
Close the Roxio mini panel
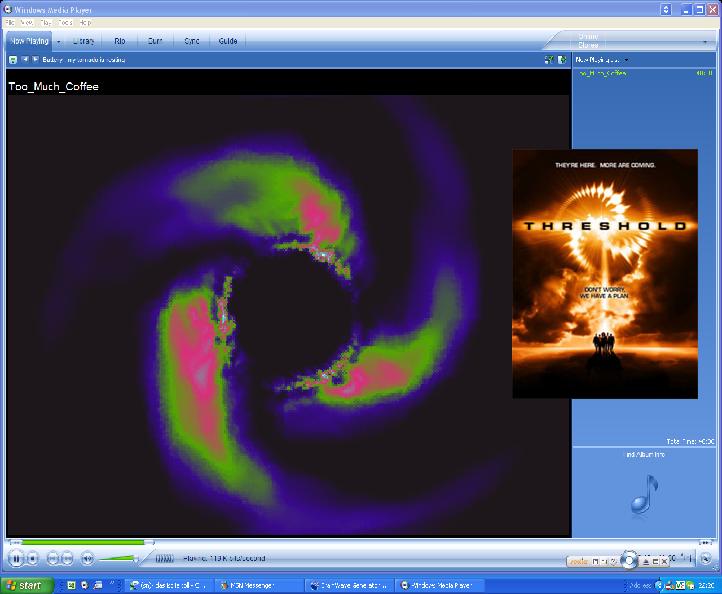664,561
